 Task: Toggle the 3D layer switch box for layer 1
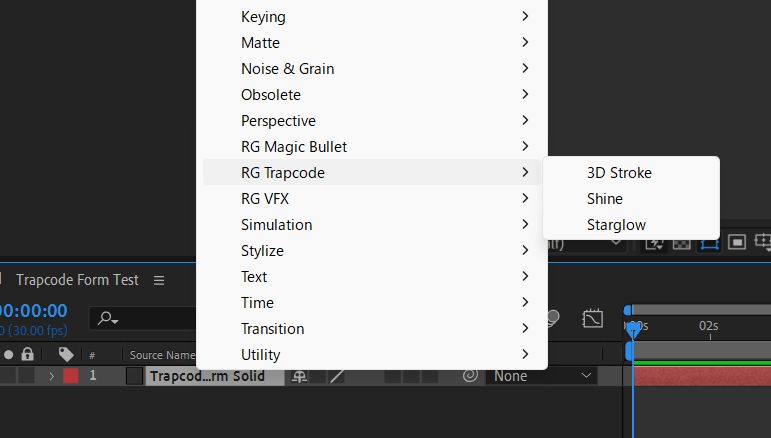click(x=430, y=376)
